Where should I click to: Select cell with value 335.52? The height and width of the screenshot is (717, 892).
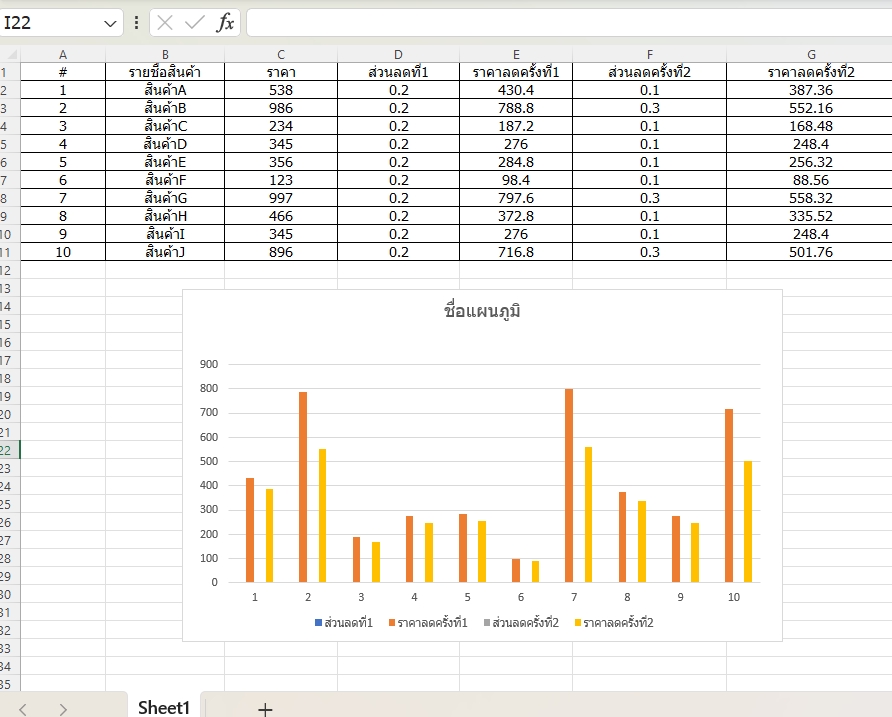pos(810,216)
